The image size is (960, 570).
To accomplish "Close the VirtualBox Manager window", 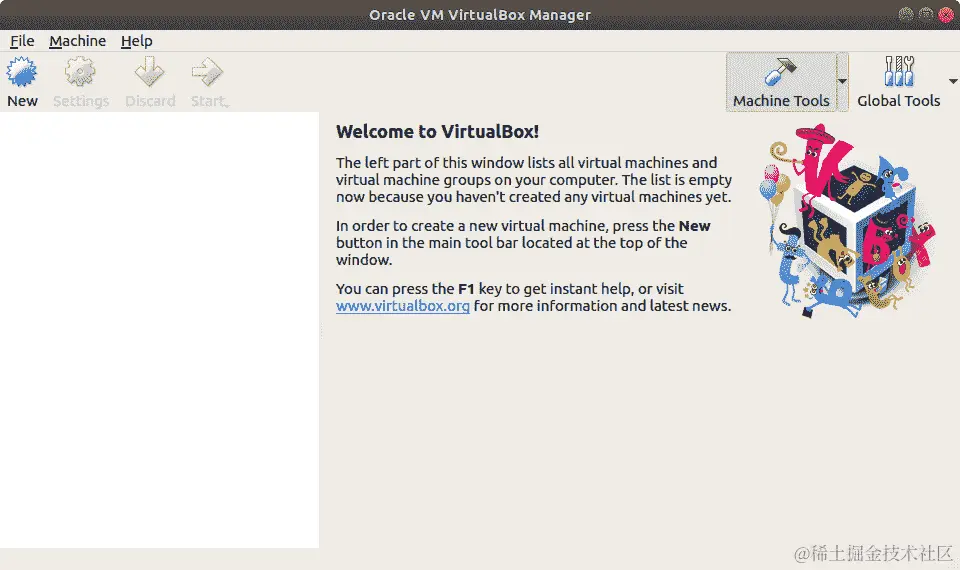I will [946, 14].
